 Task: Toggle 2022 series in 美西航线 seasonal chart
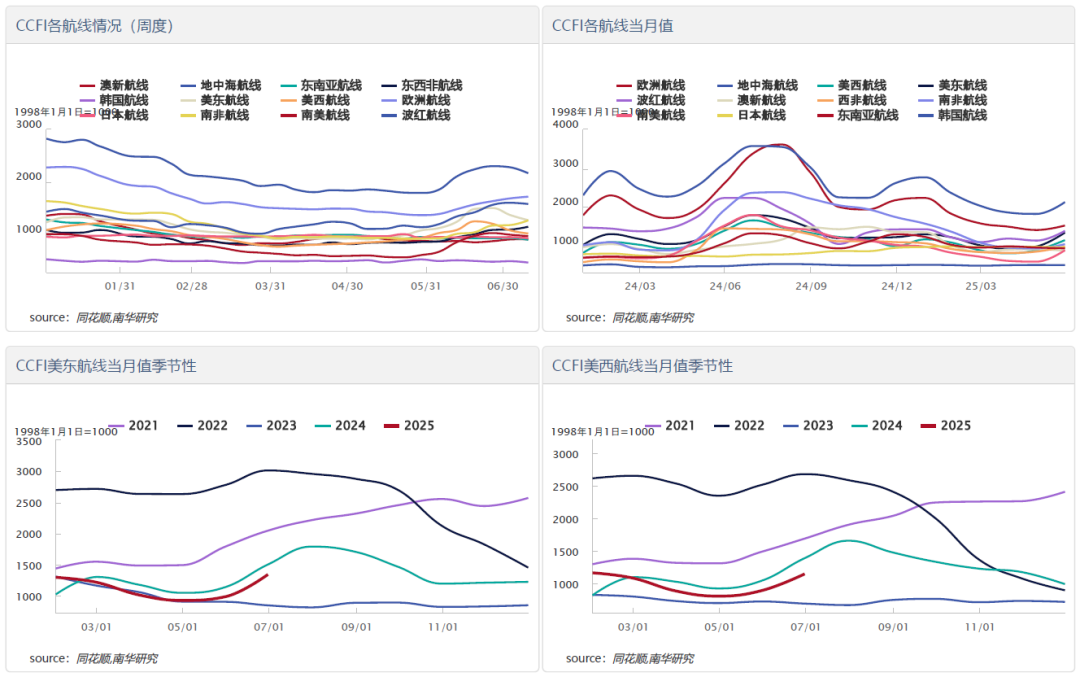[739, 426]
